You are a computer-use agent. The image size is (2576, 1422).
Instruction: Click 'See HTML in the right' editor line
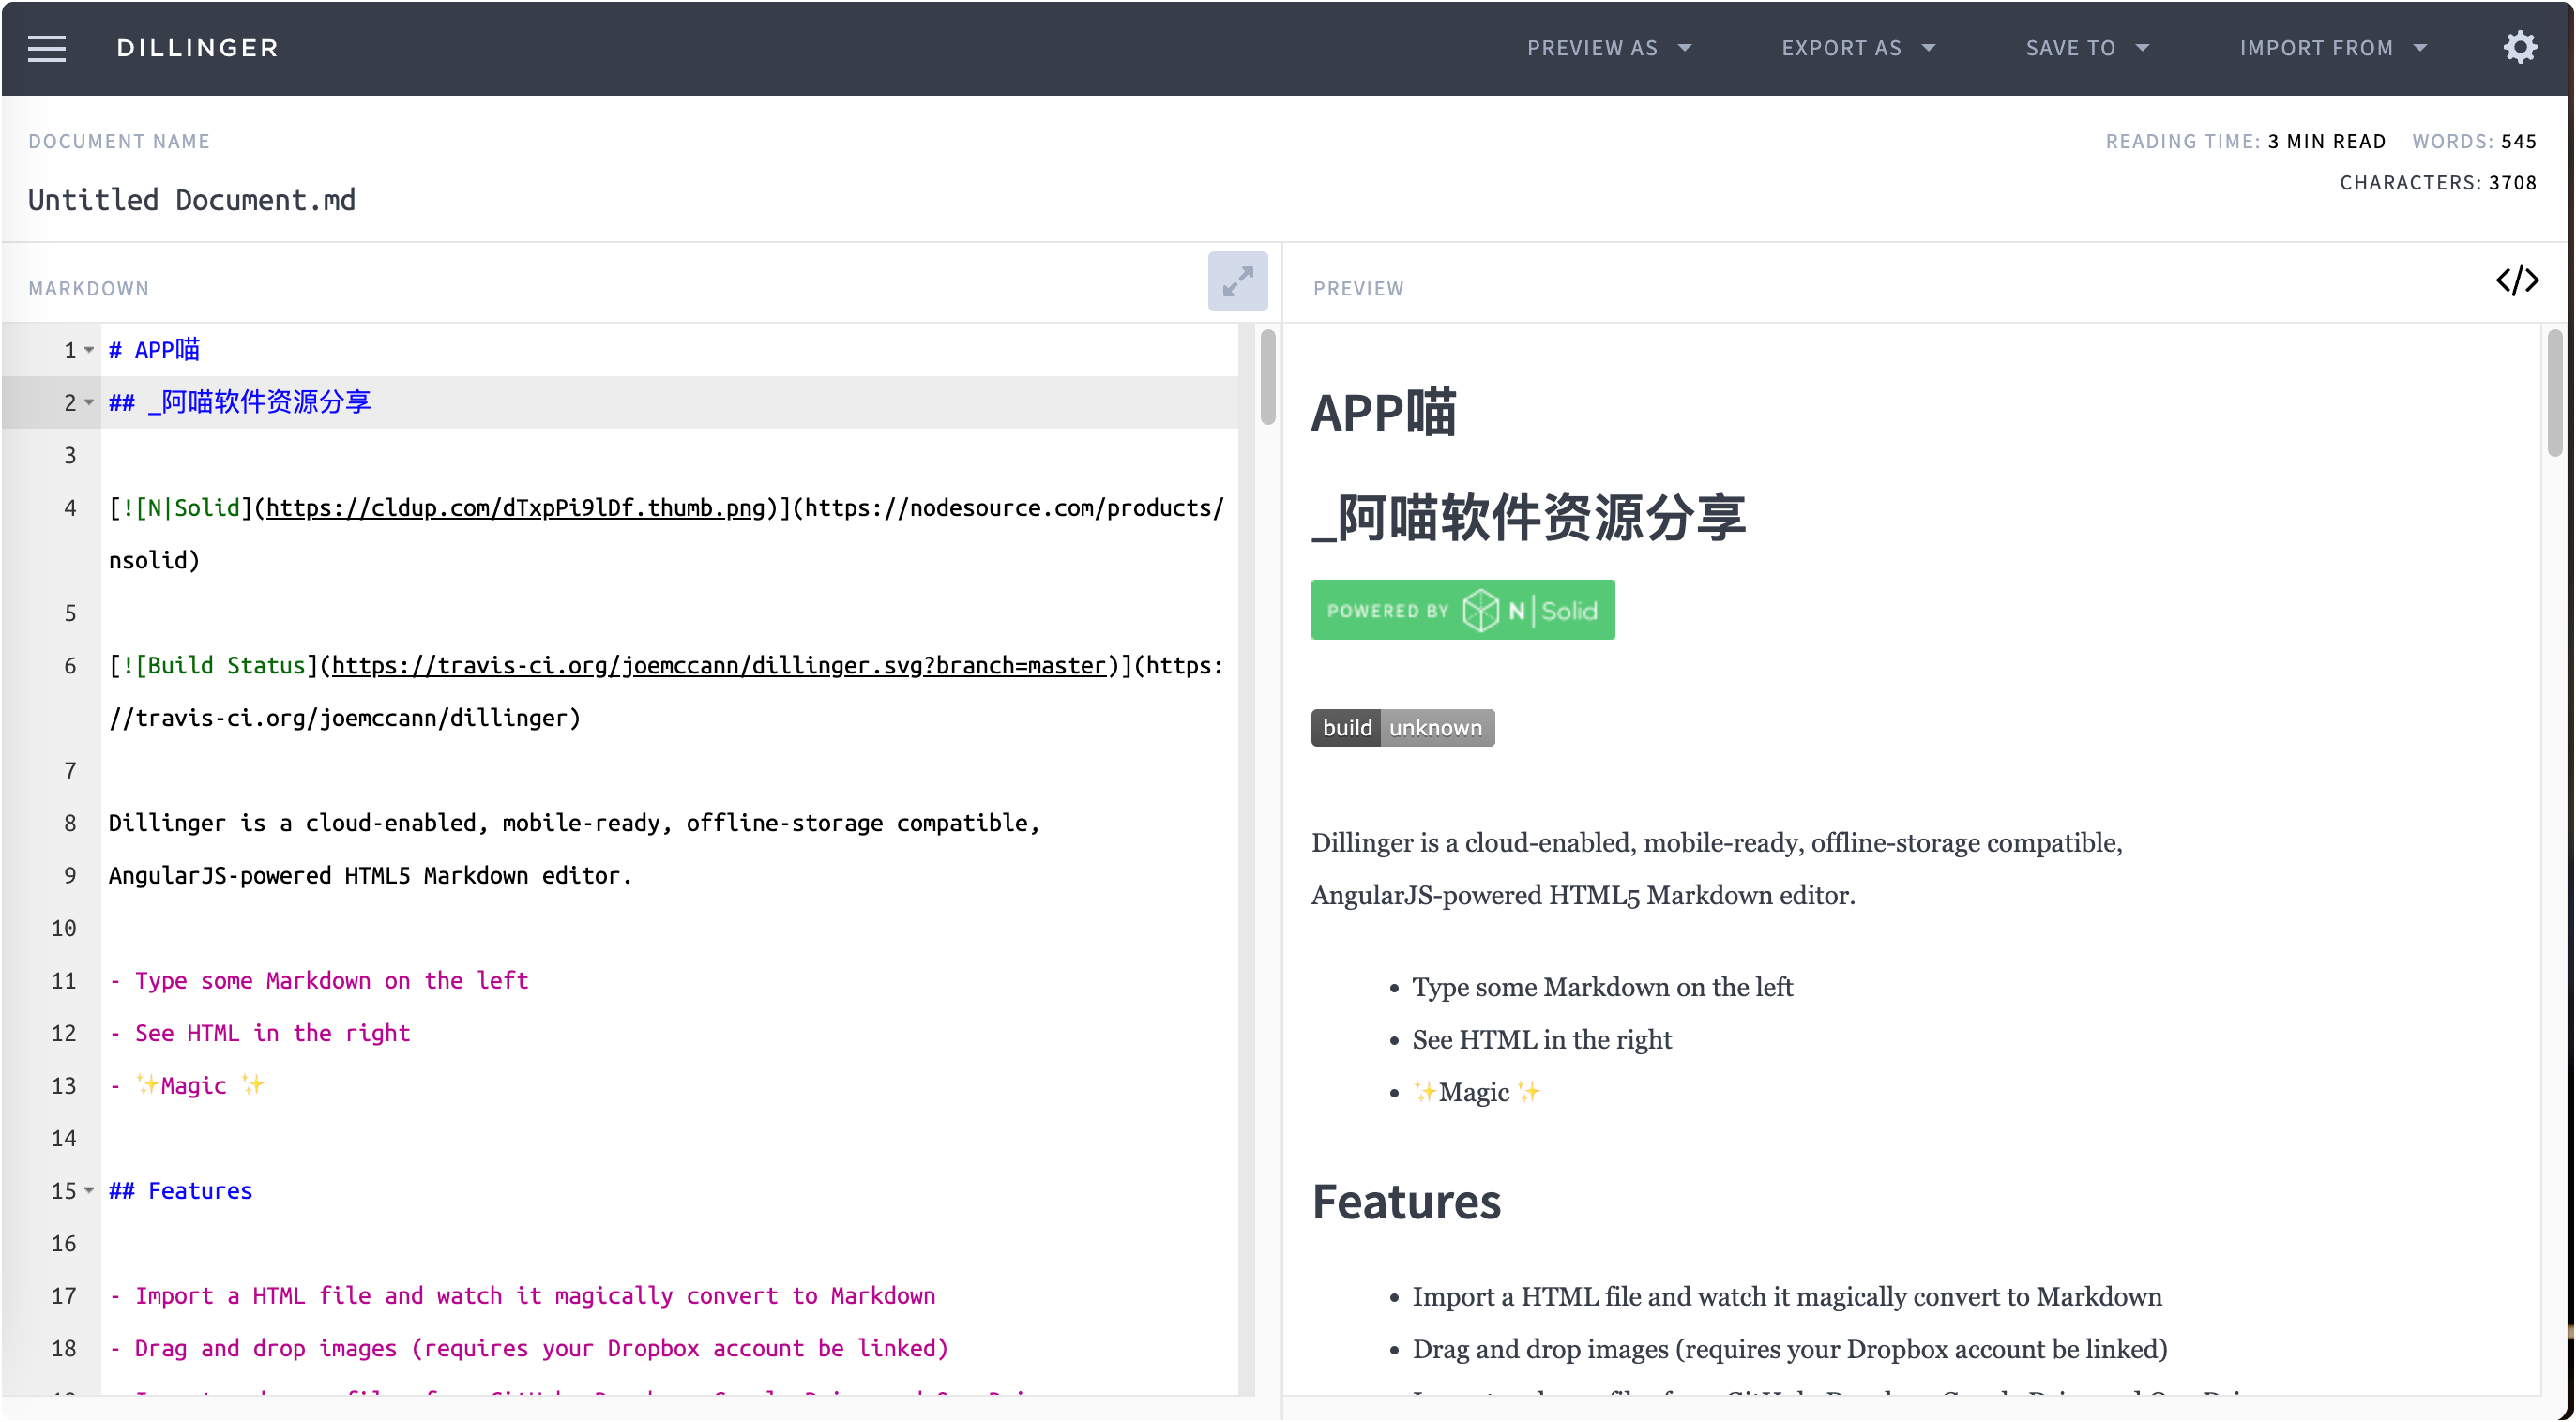(259, 1033)
